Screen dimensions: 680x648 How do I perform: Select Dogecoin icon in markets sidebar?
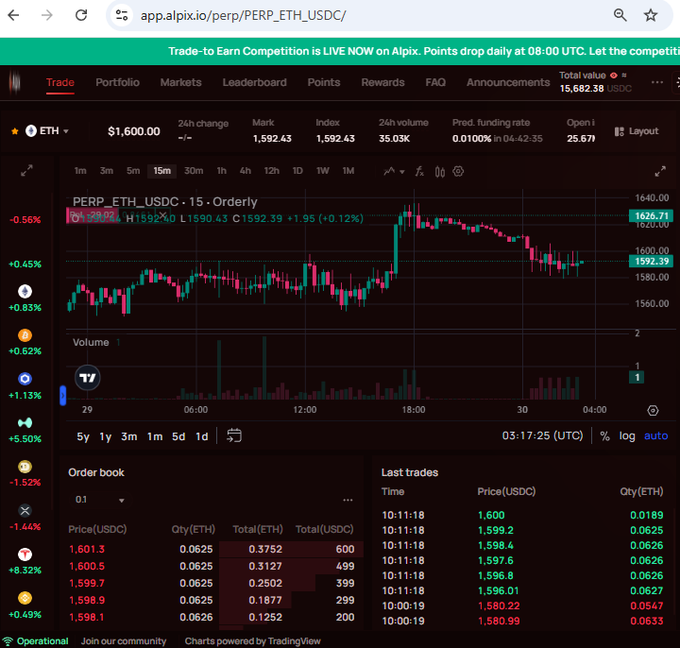(25, 467)
